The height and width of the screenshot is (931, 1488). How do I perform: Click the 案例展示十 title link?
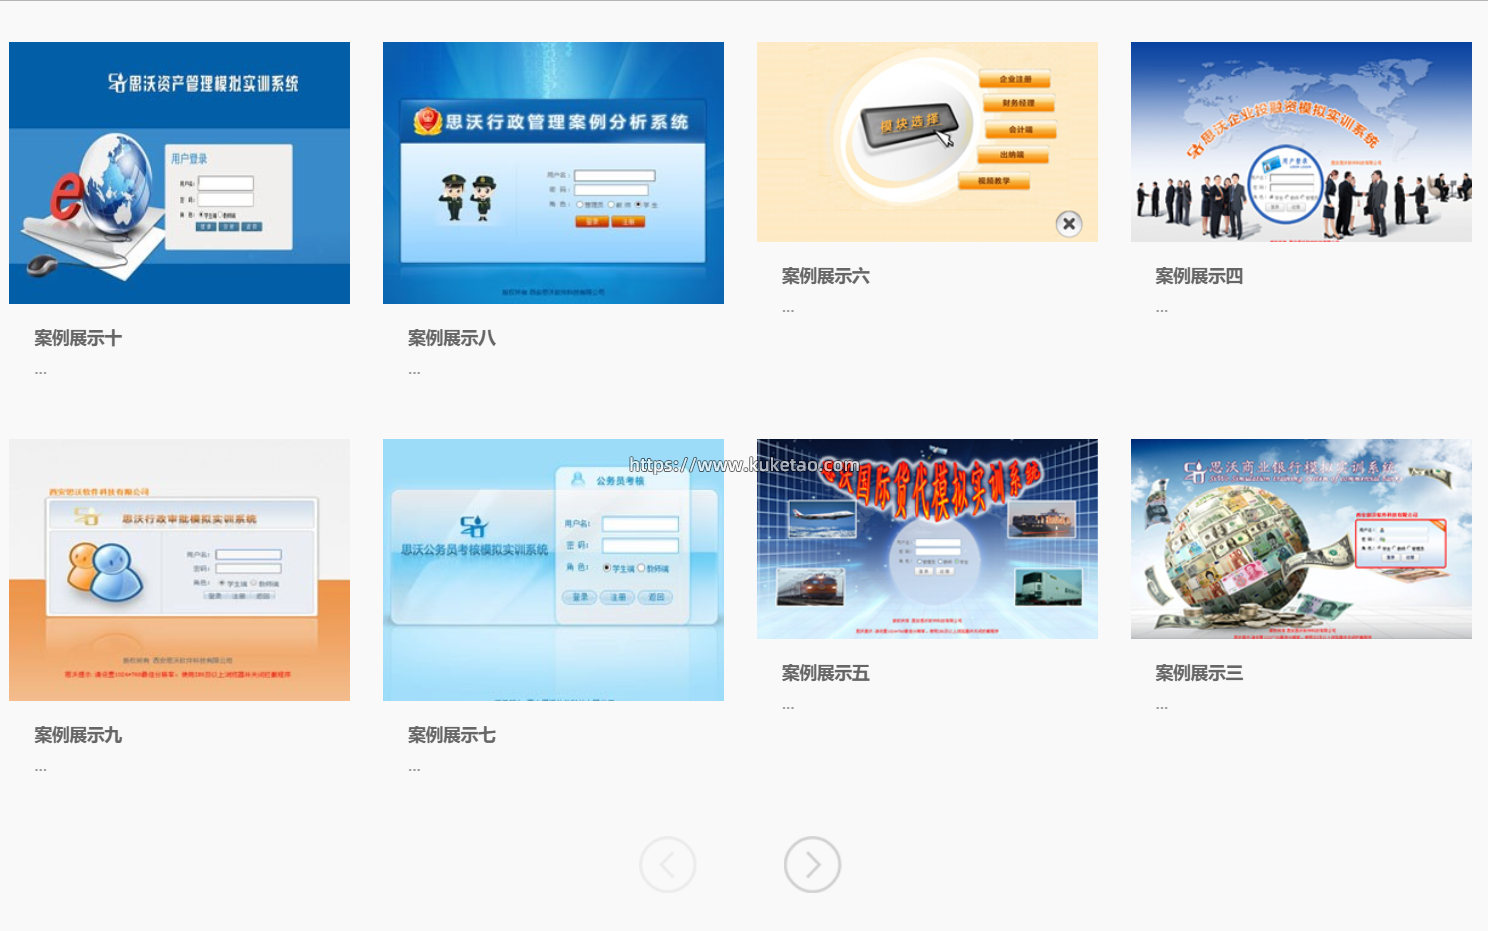click(x=78, y=338)
